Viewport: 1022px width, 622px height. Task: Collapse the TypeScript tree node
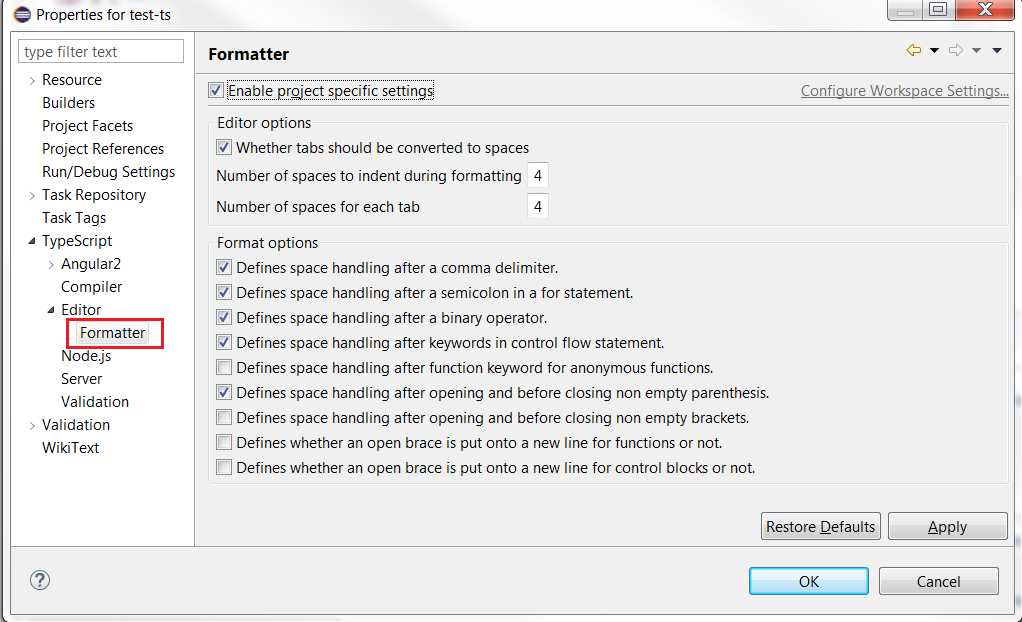(x=30, y=240)
